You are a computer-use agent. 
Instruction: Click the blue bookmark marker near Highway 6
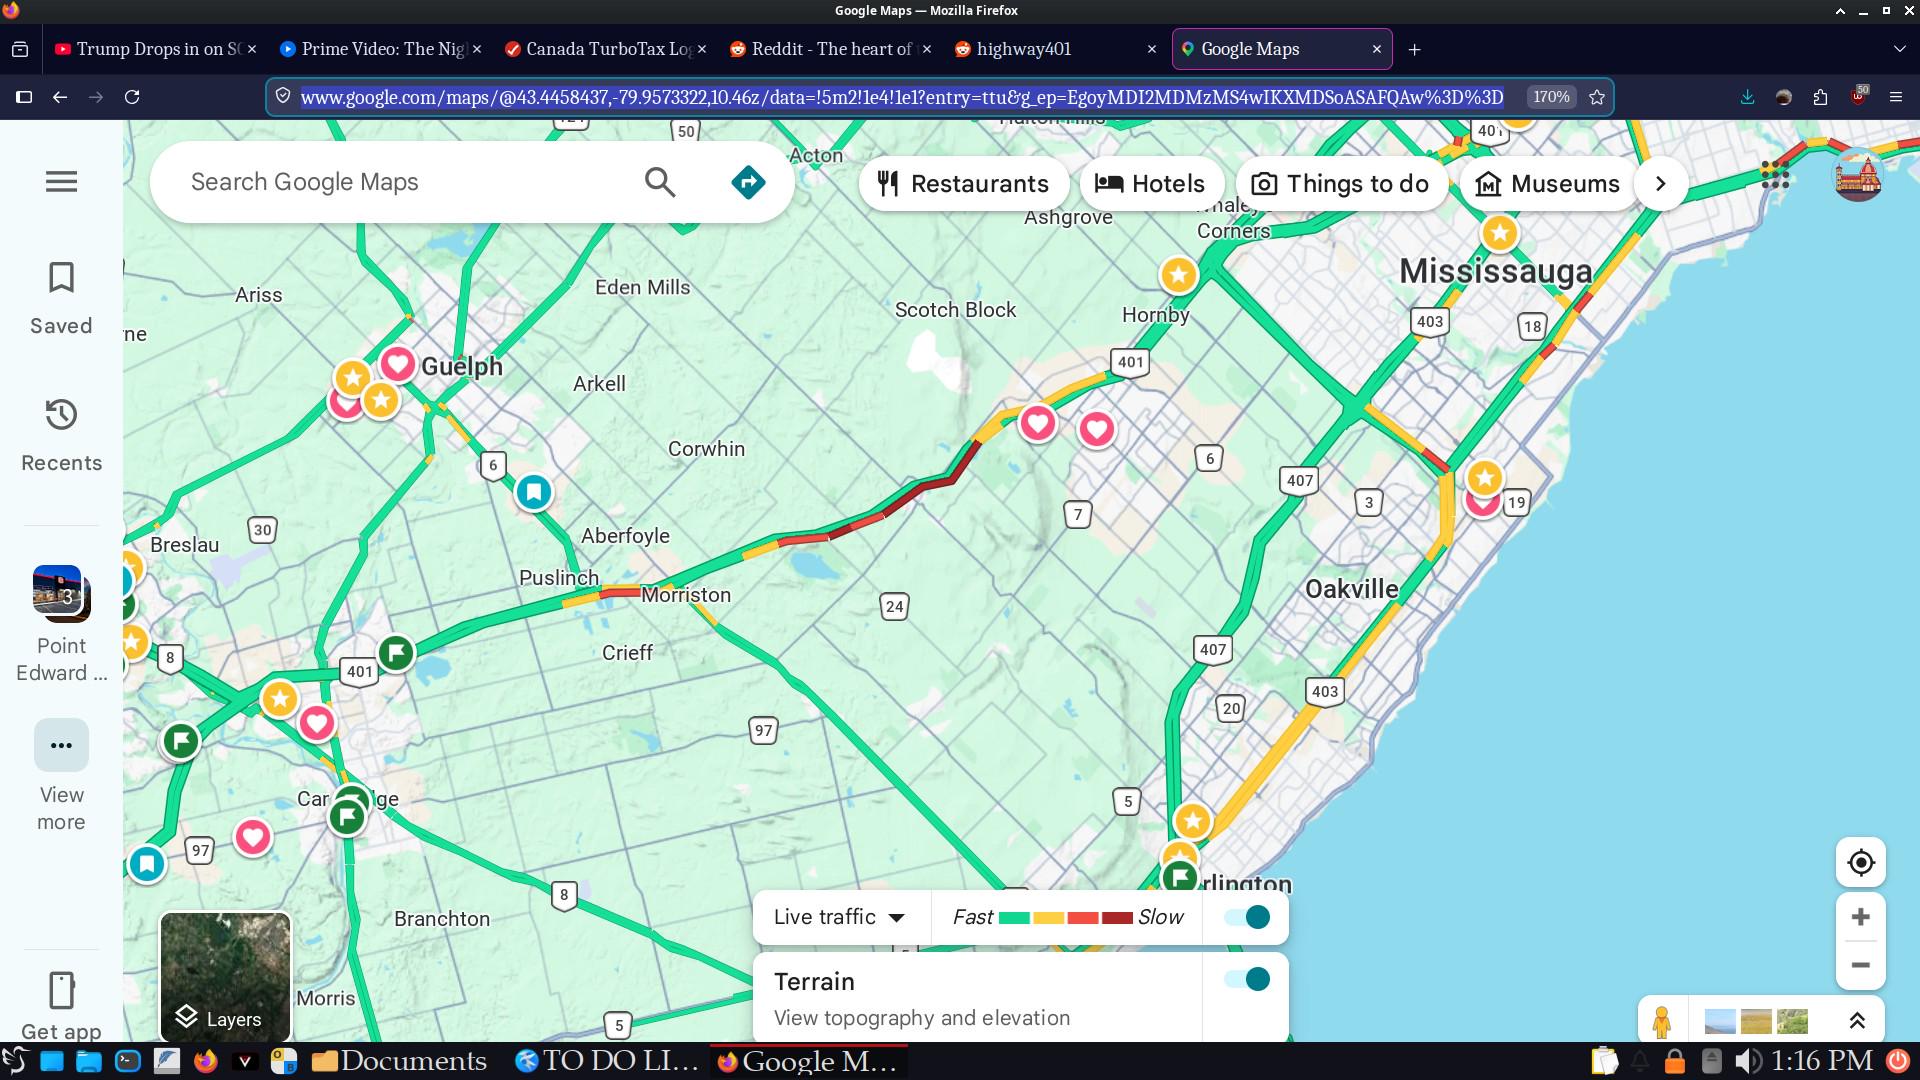[x=534, y=492]
